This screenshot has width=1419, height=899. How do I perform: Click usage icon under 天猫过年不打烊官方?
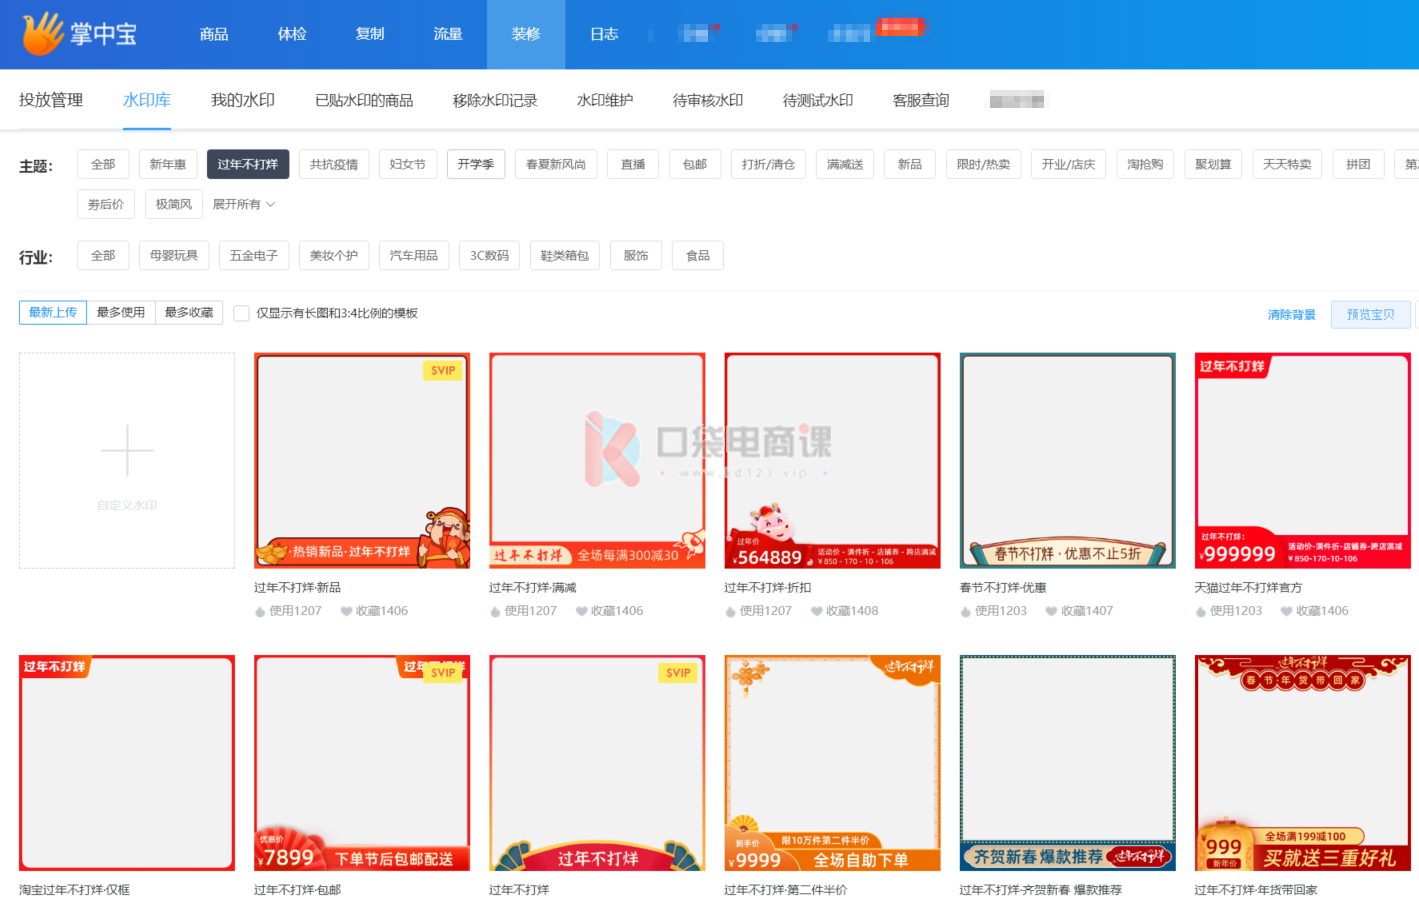click(x=1201, y=611)
